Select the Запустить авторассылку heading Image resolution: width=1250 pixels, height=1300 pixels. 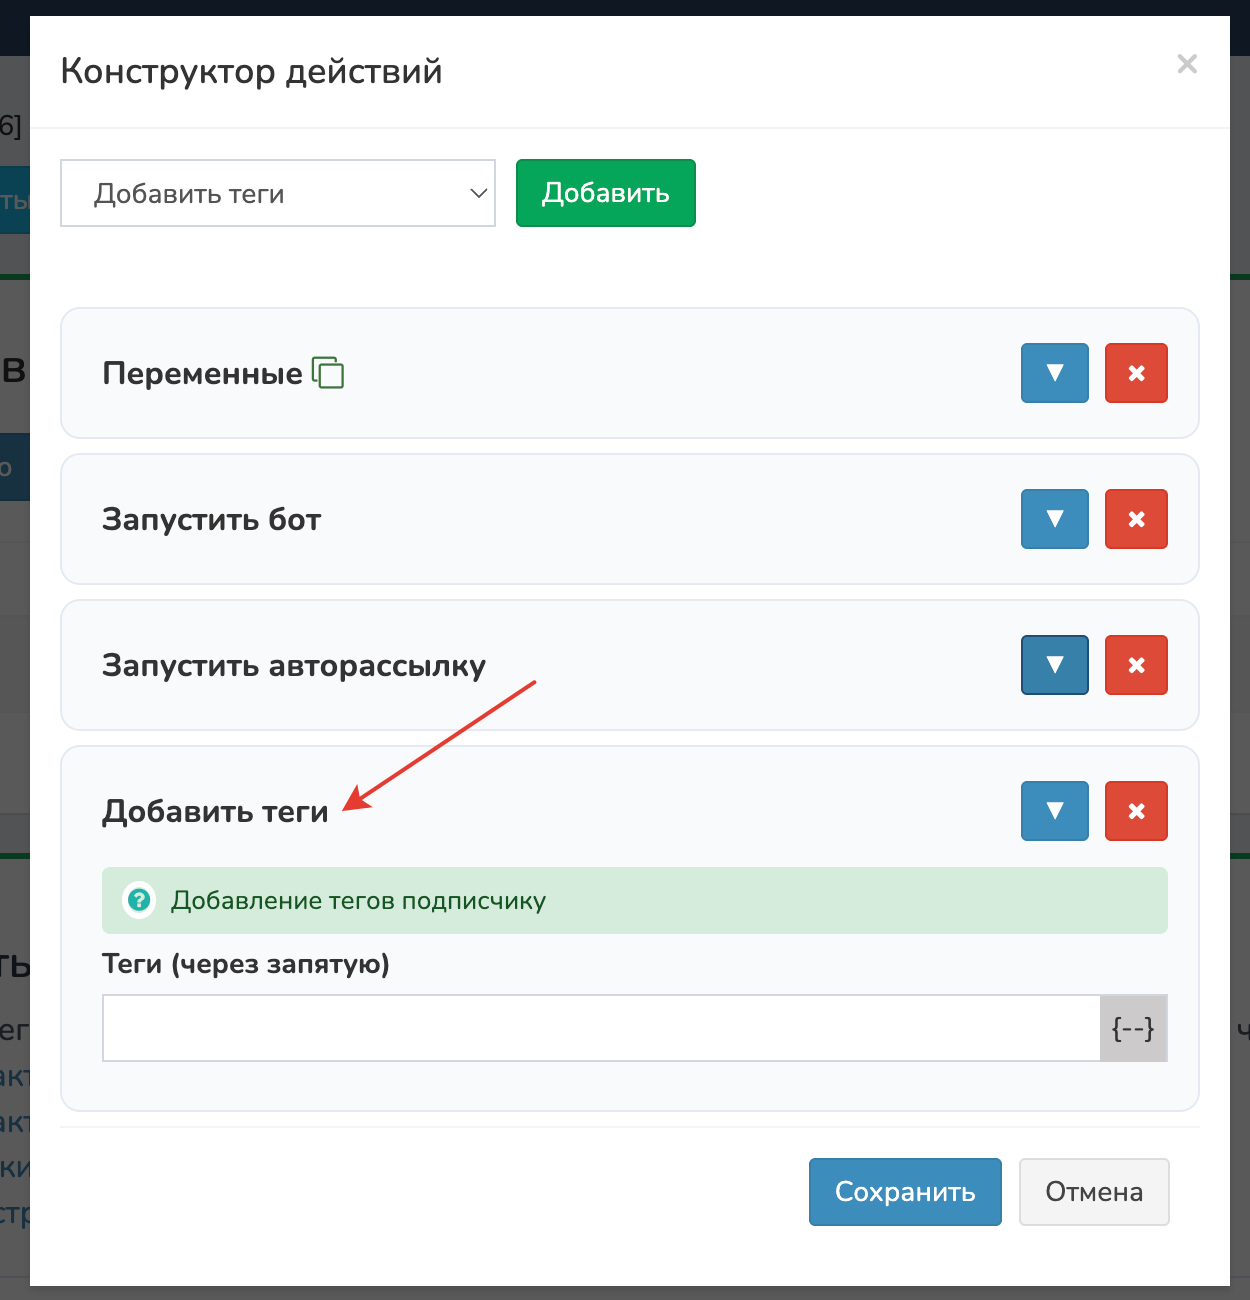pyautogui.click(x=294, y=666)
